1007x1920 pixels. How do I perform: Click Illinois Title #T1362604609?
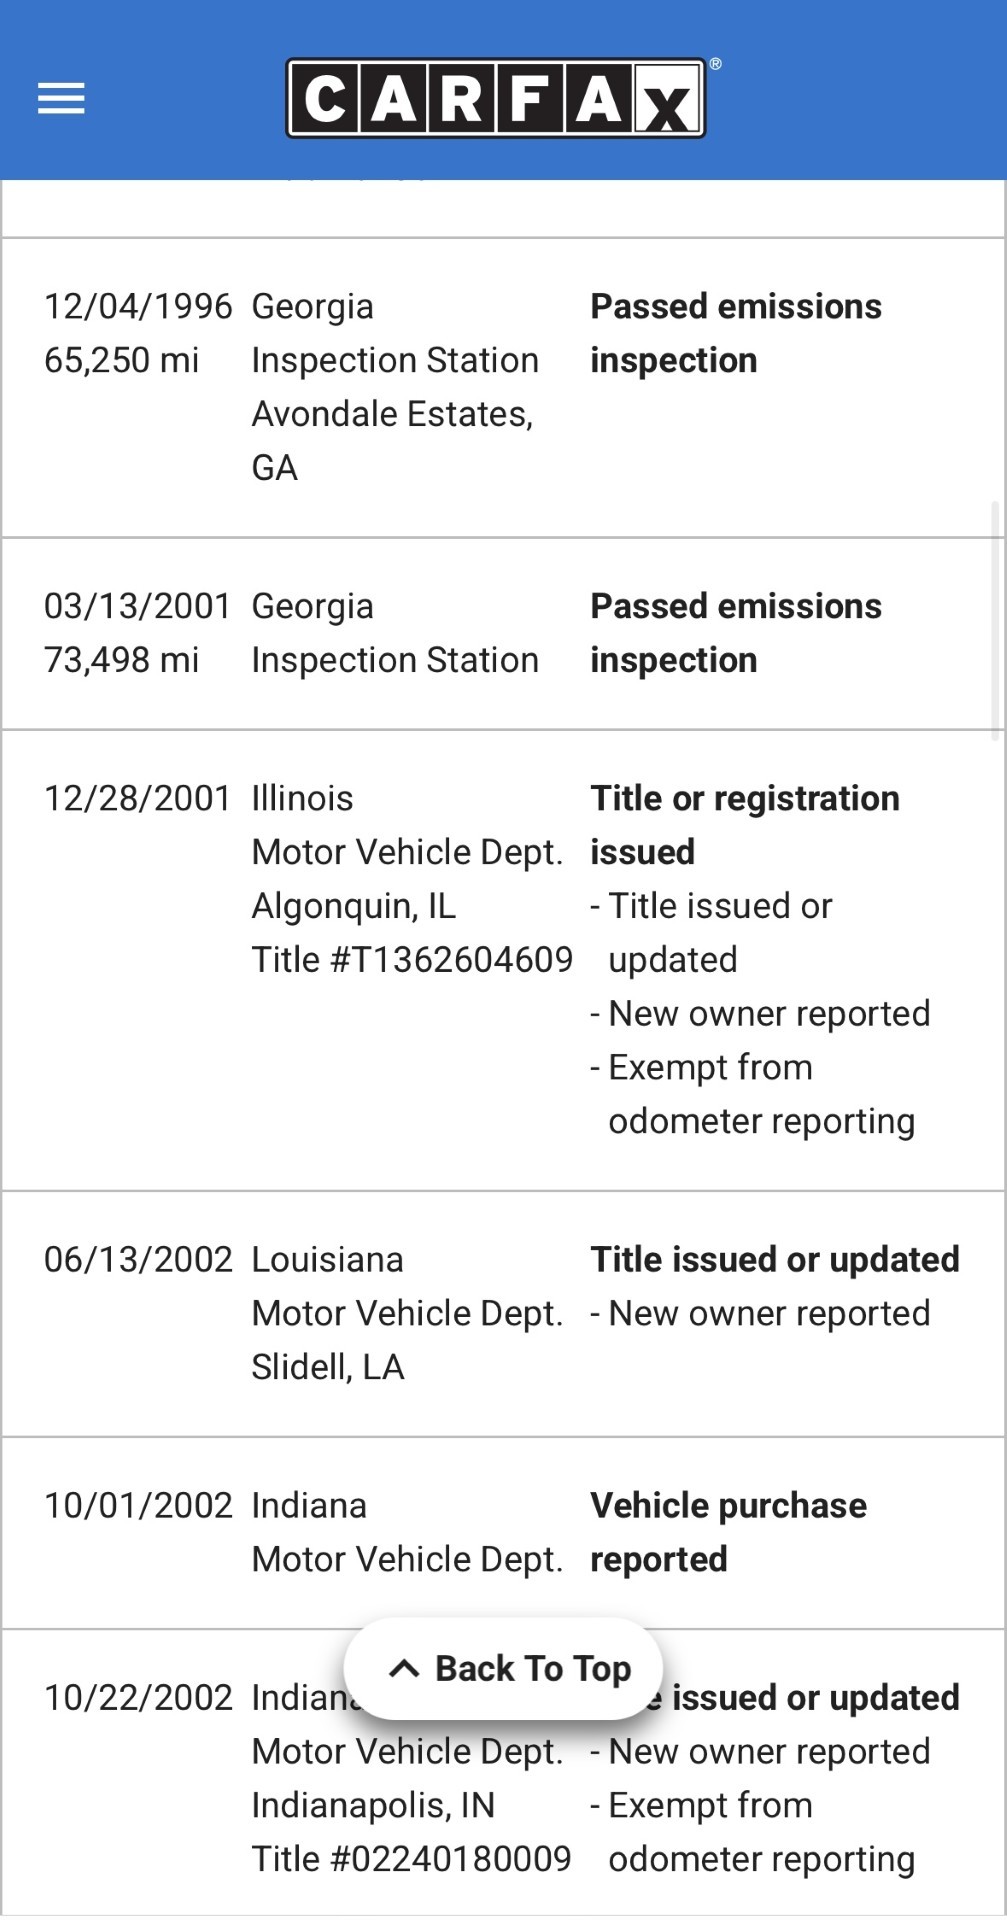click(x=412, y=960)
